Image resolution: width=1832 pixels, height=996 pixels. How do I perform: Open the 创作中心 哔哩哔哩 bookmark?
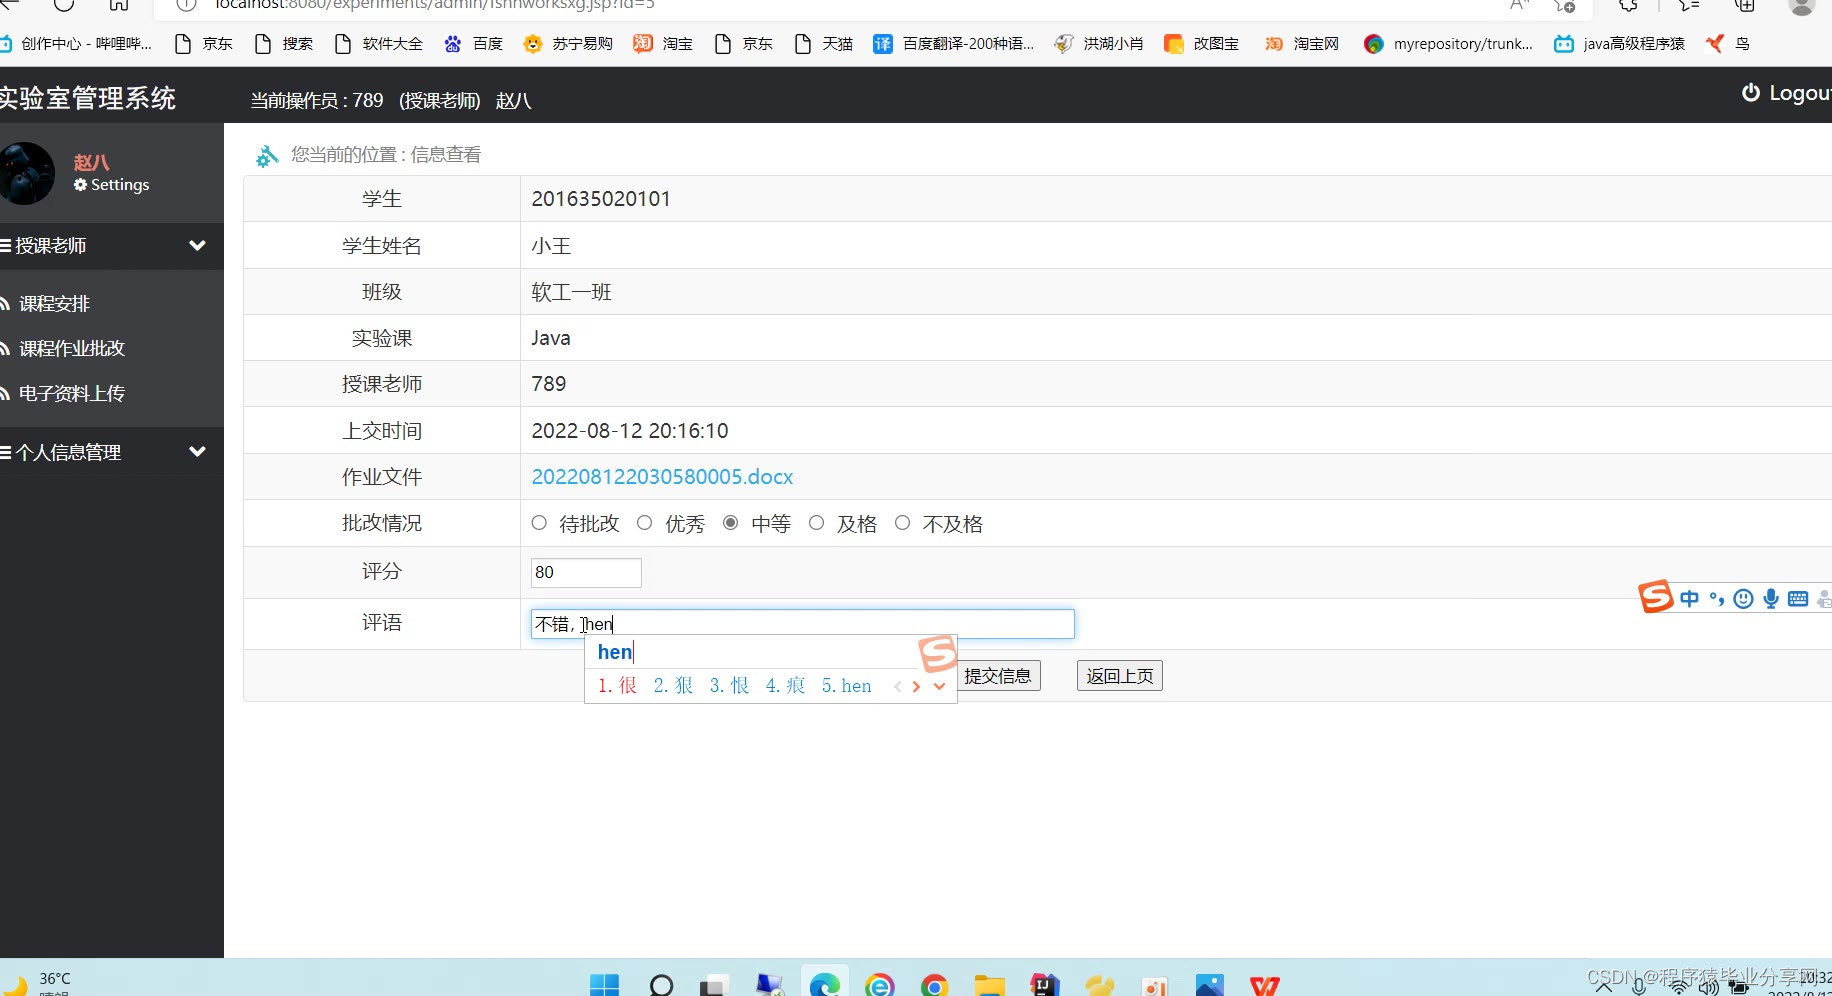76,44
